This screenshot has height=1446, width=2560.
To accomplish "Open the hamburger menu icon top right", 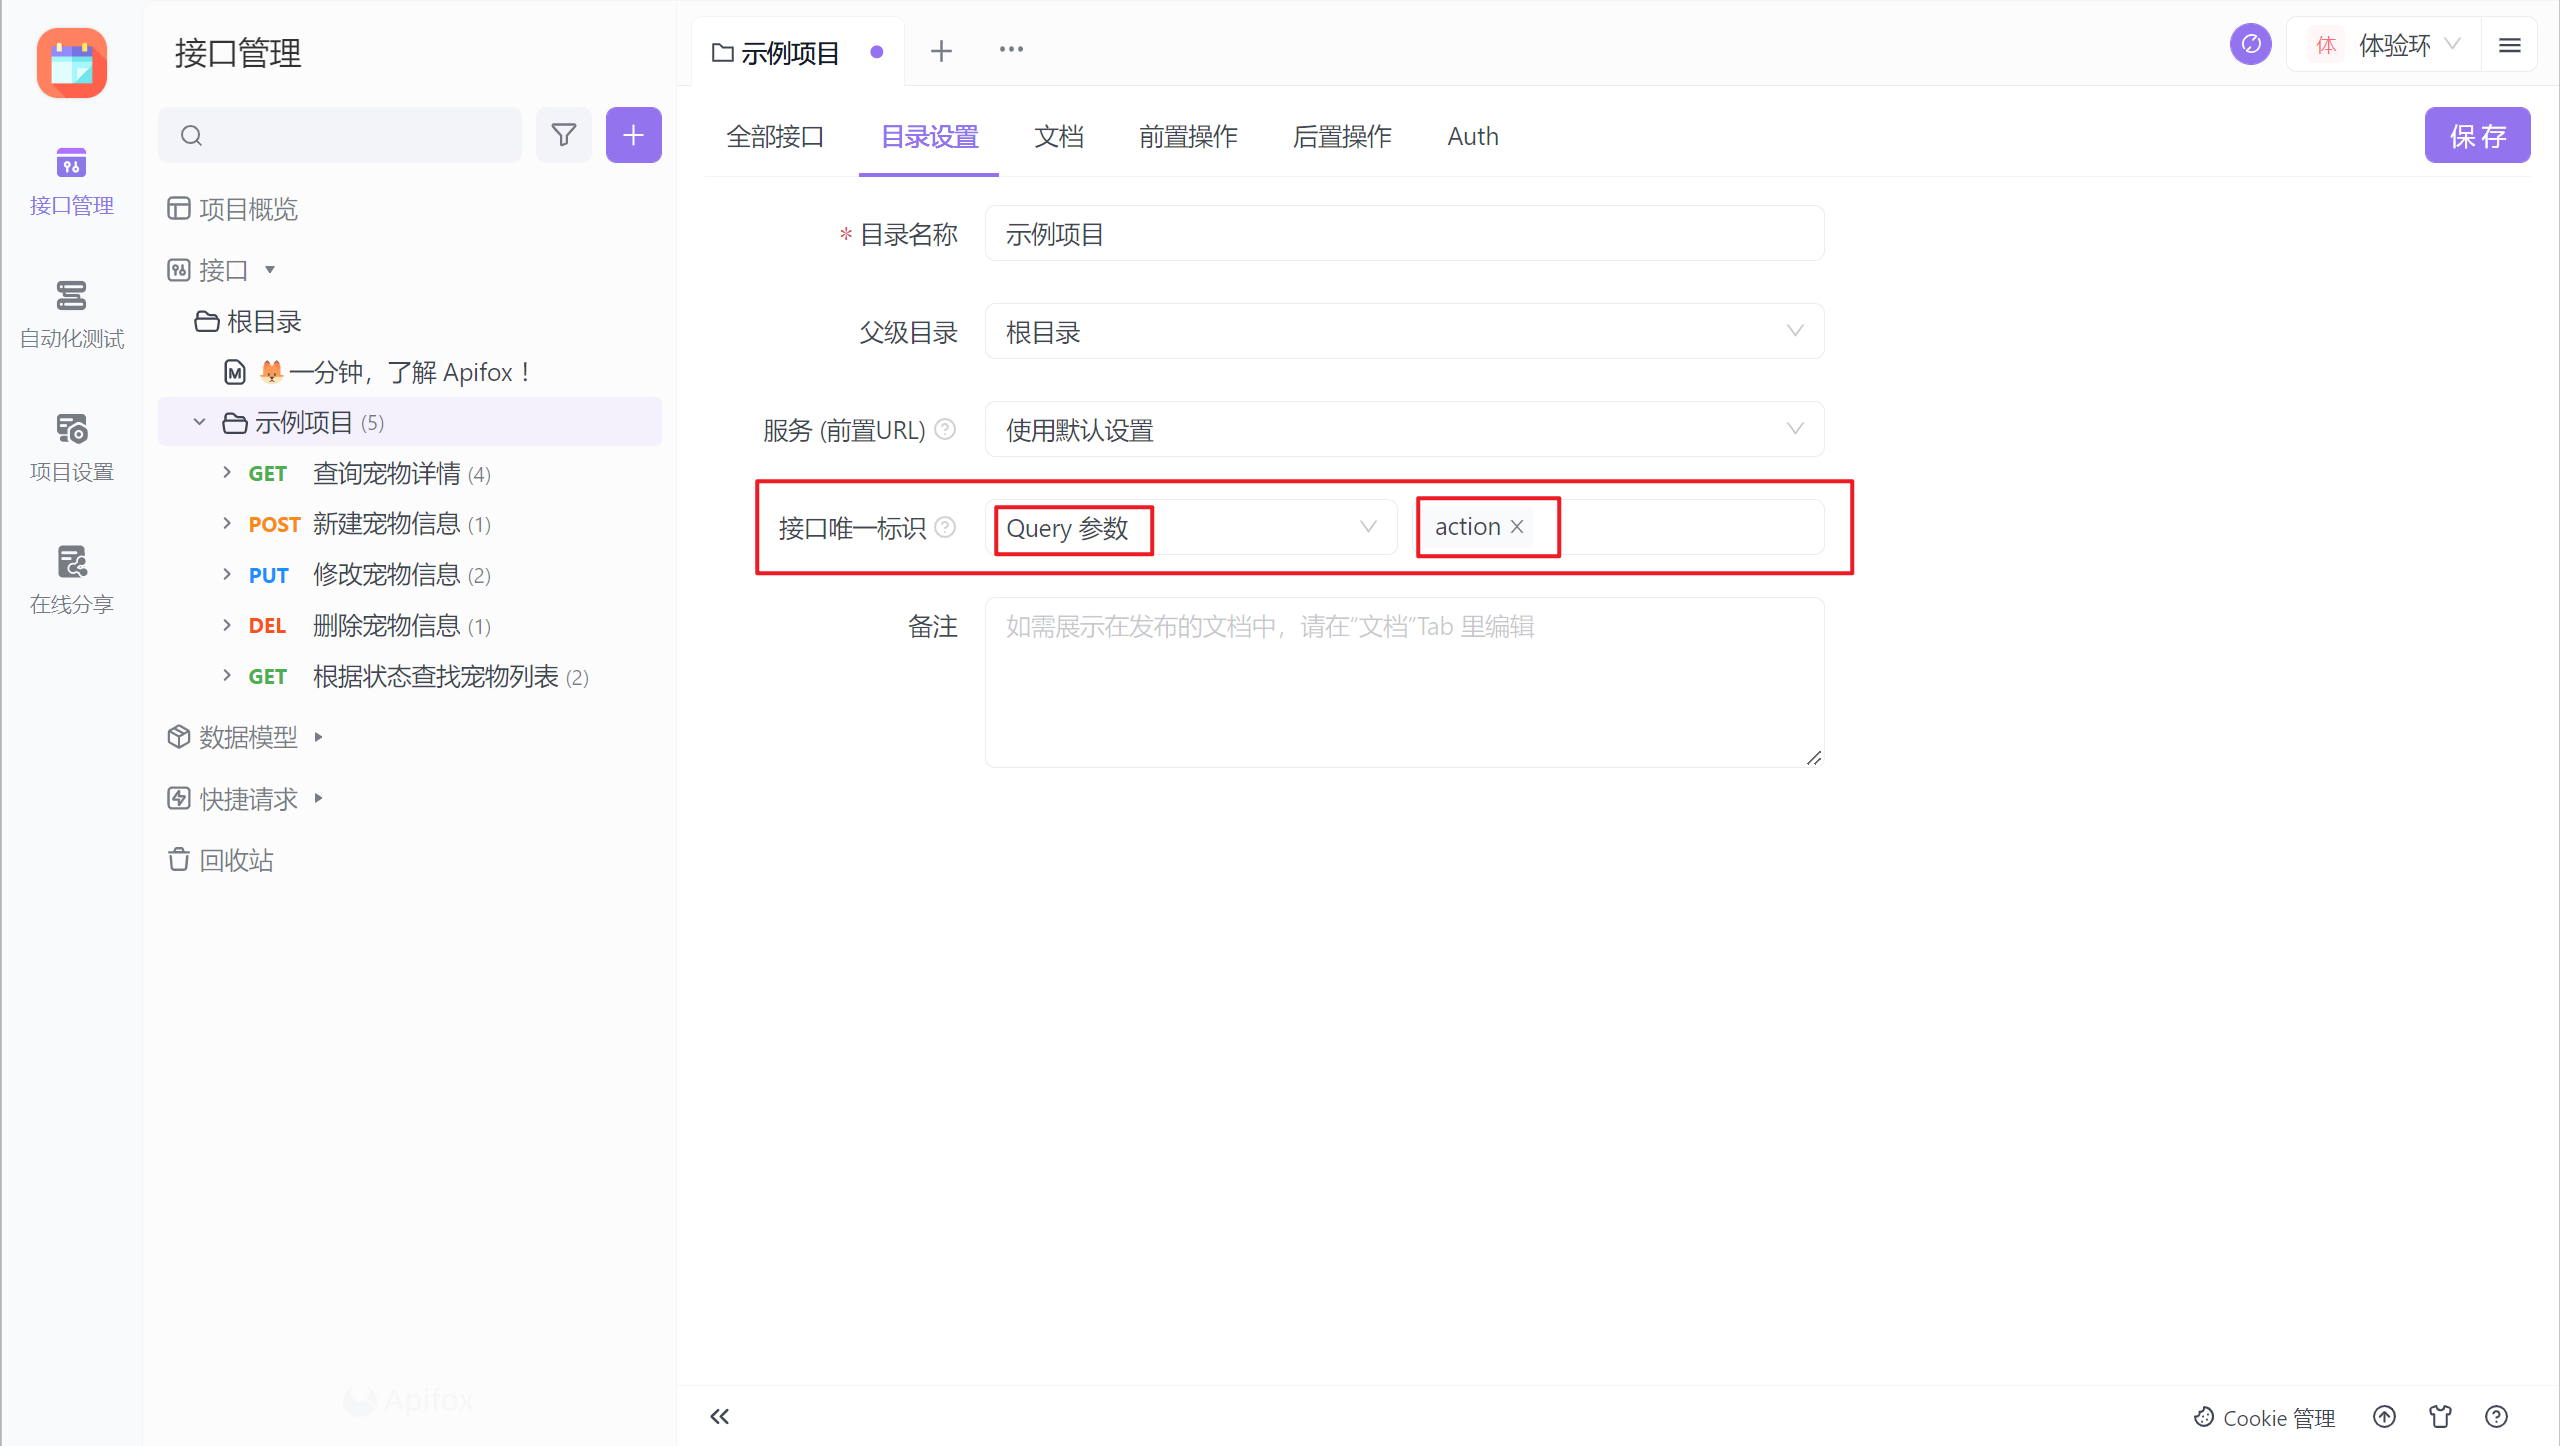I will (2511, 45).
